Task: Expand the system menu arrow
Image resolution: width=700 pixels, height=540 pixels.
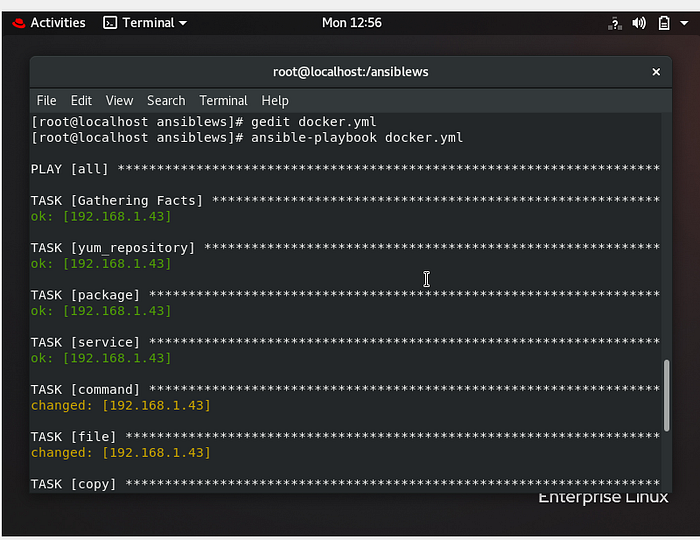Action: (684, 23)
